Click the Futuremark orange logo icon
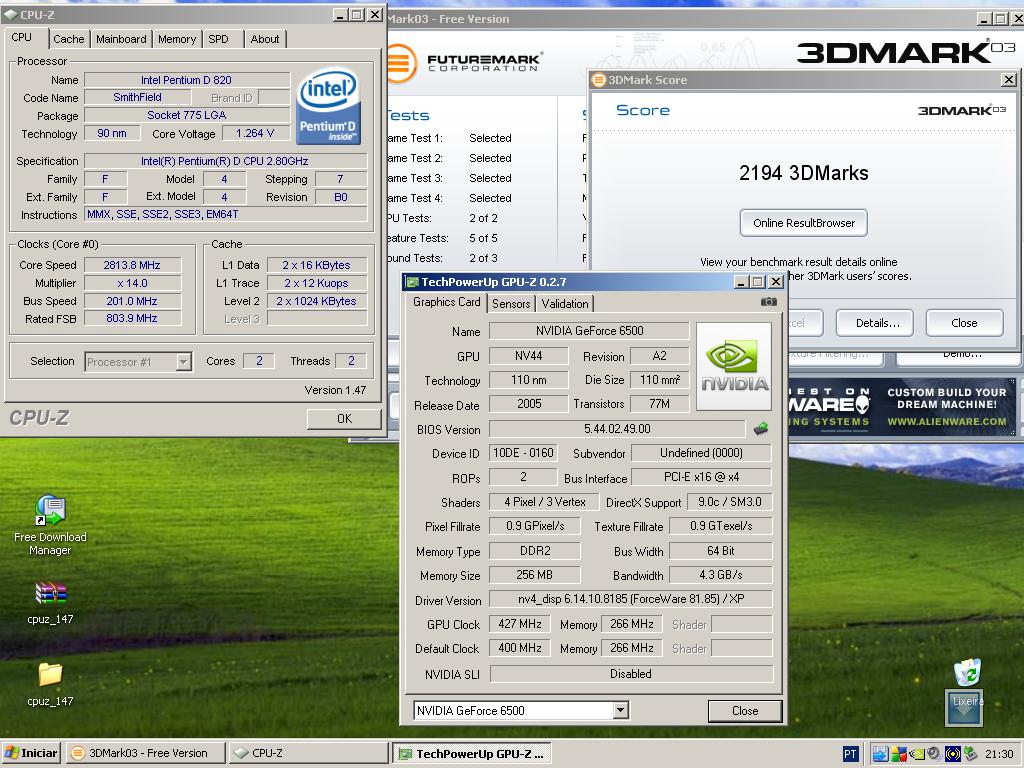The height and width of the screenshot is (768, 1024). (x=401, y=63)
